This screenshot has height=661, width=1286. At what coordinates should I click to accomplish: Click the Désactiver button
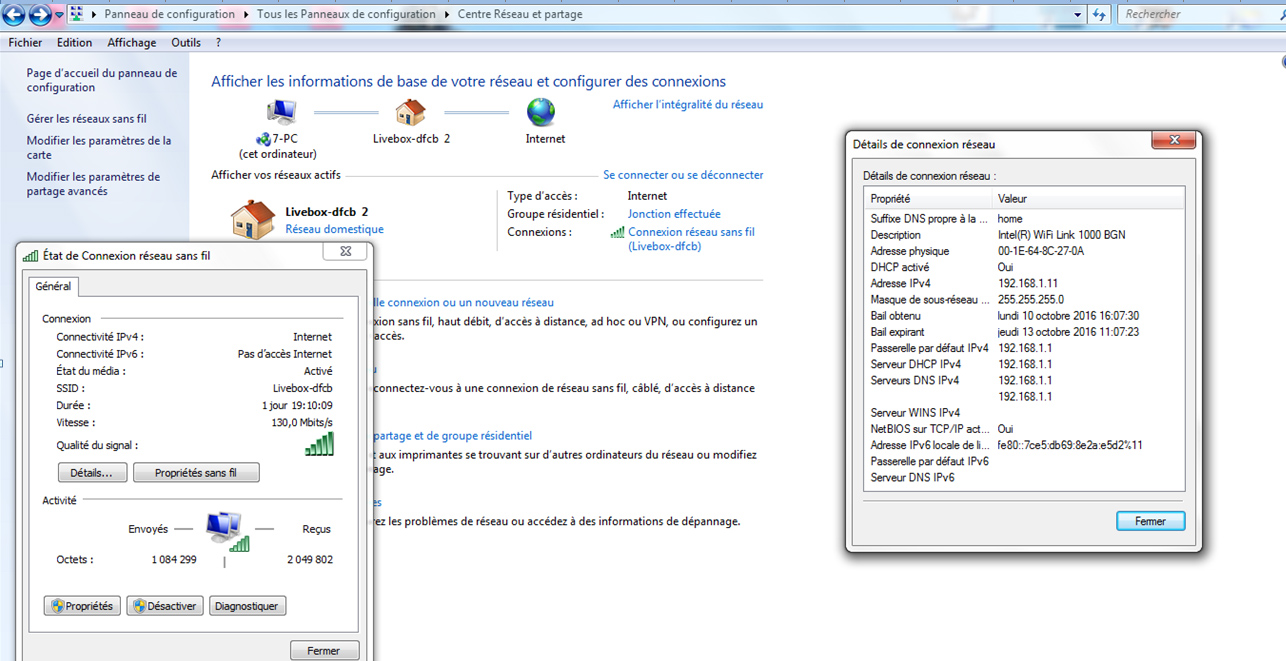click(165, 606)
